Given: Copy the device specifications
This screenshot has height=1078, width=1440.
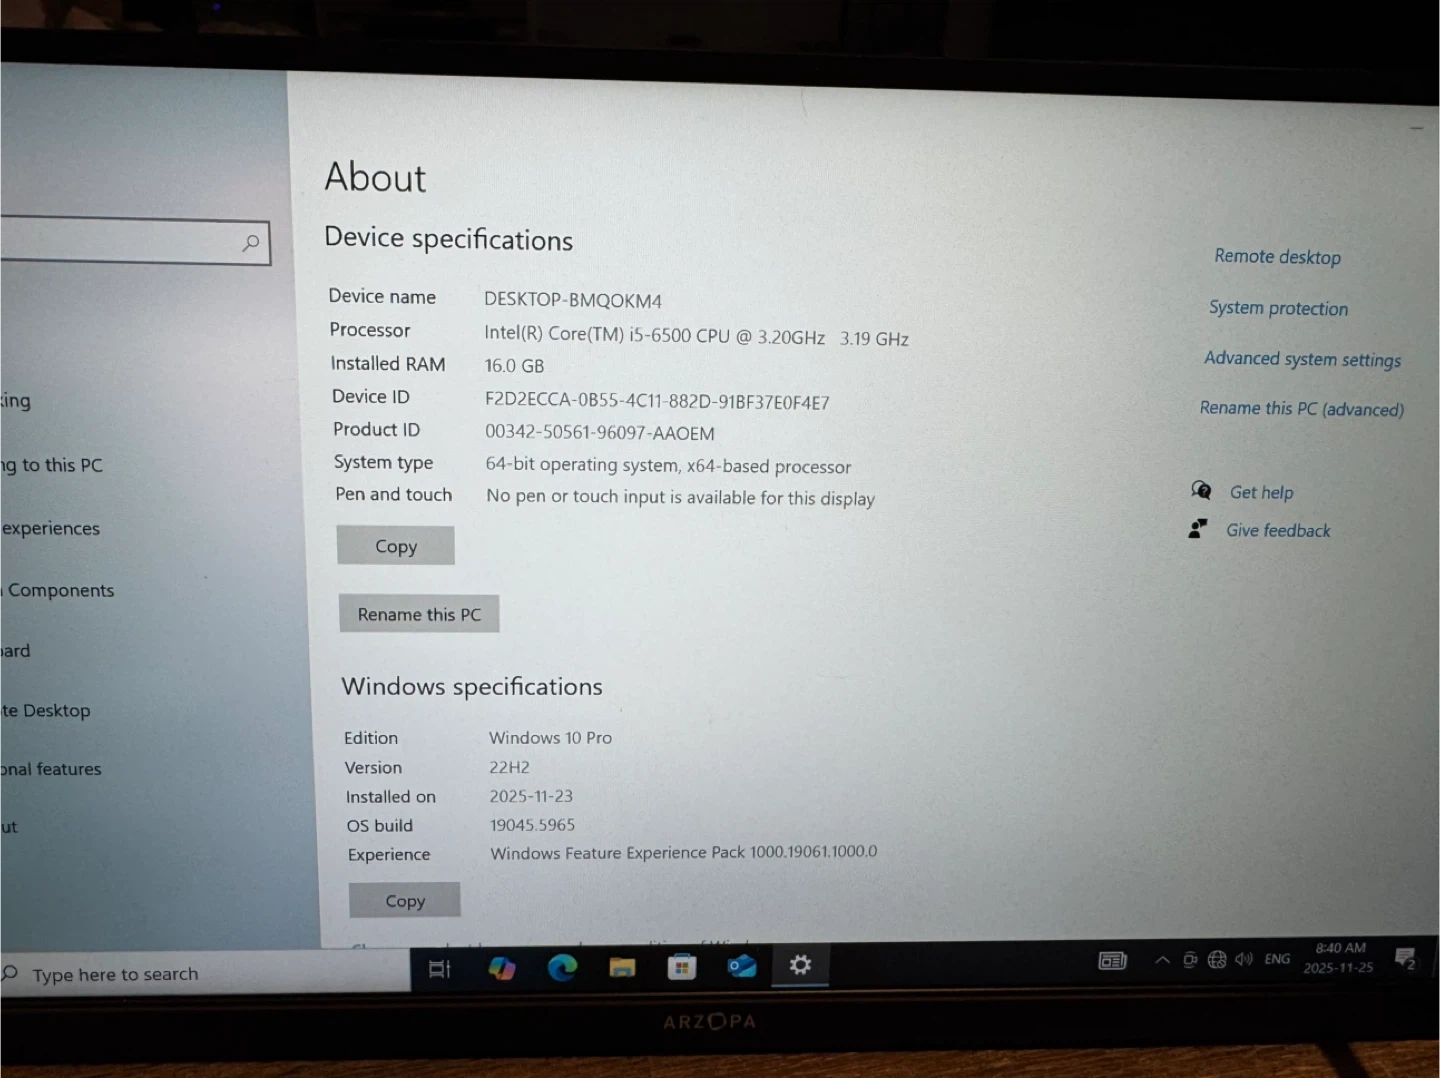Looking at the screenshot, I should coord(396,546).
